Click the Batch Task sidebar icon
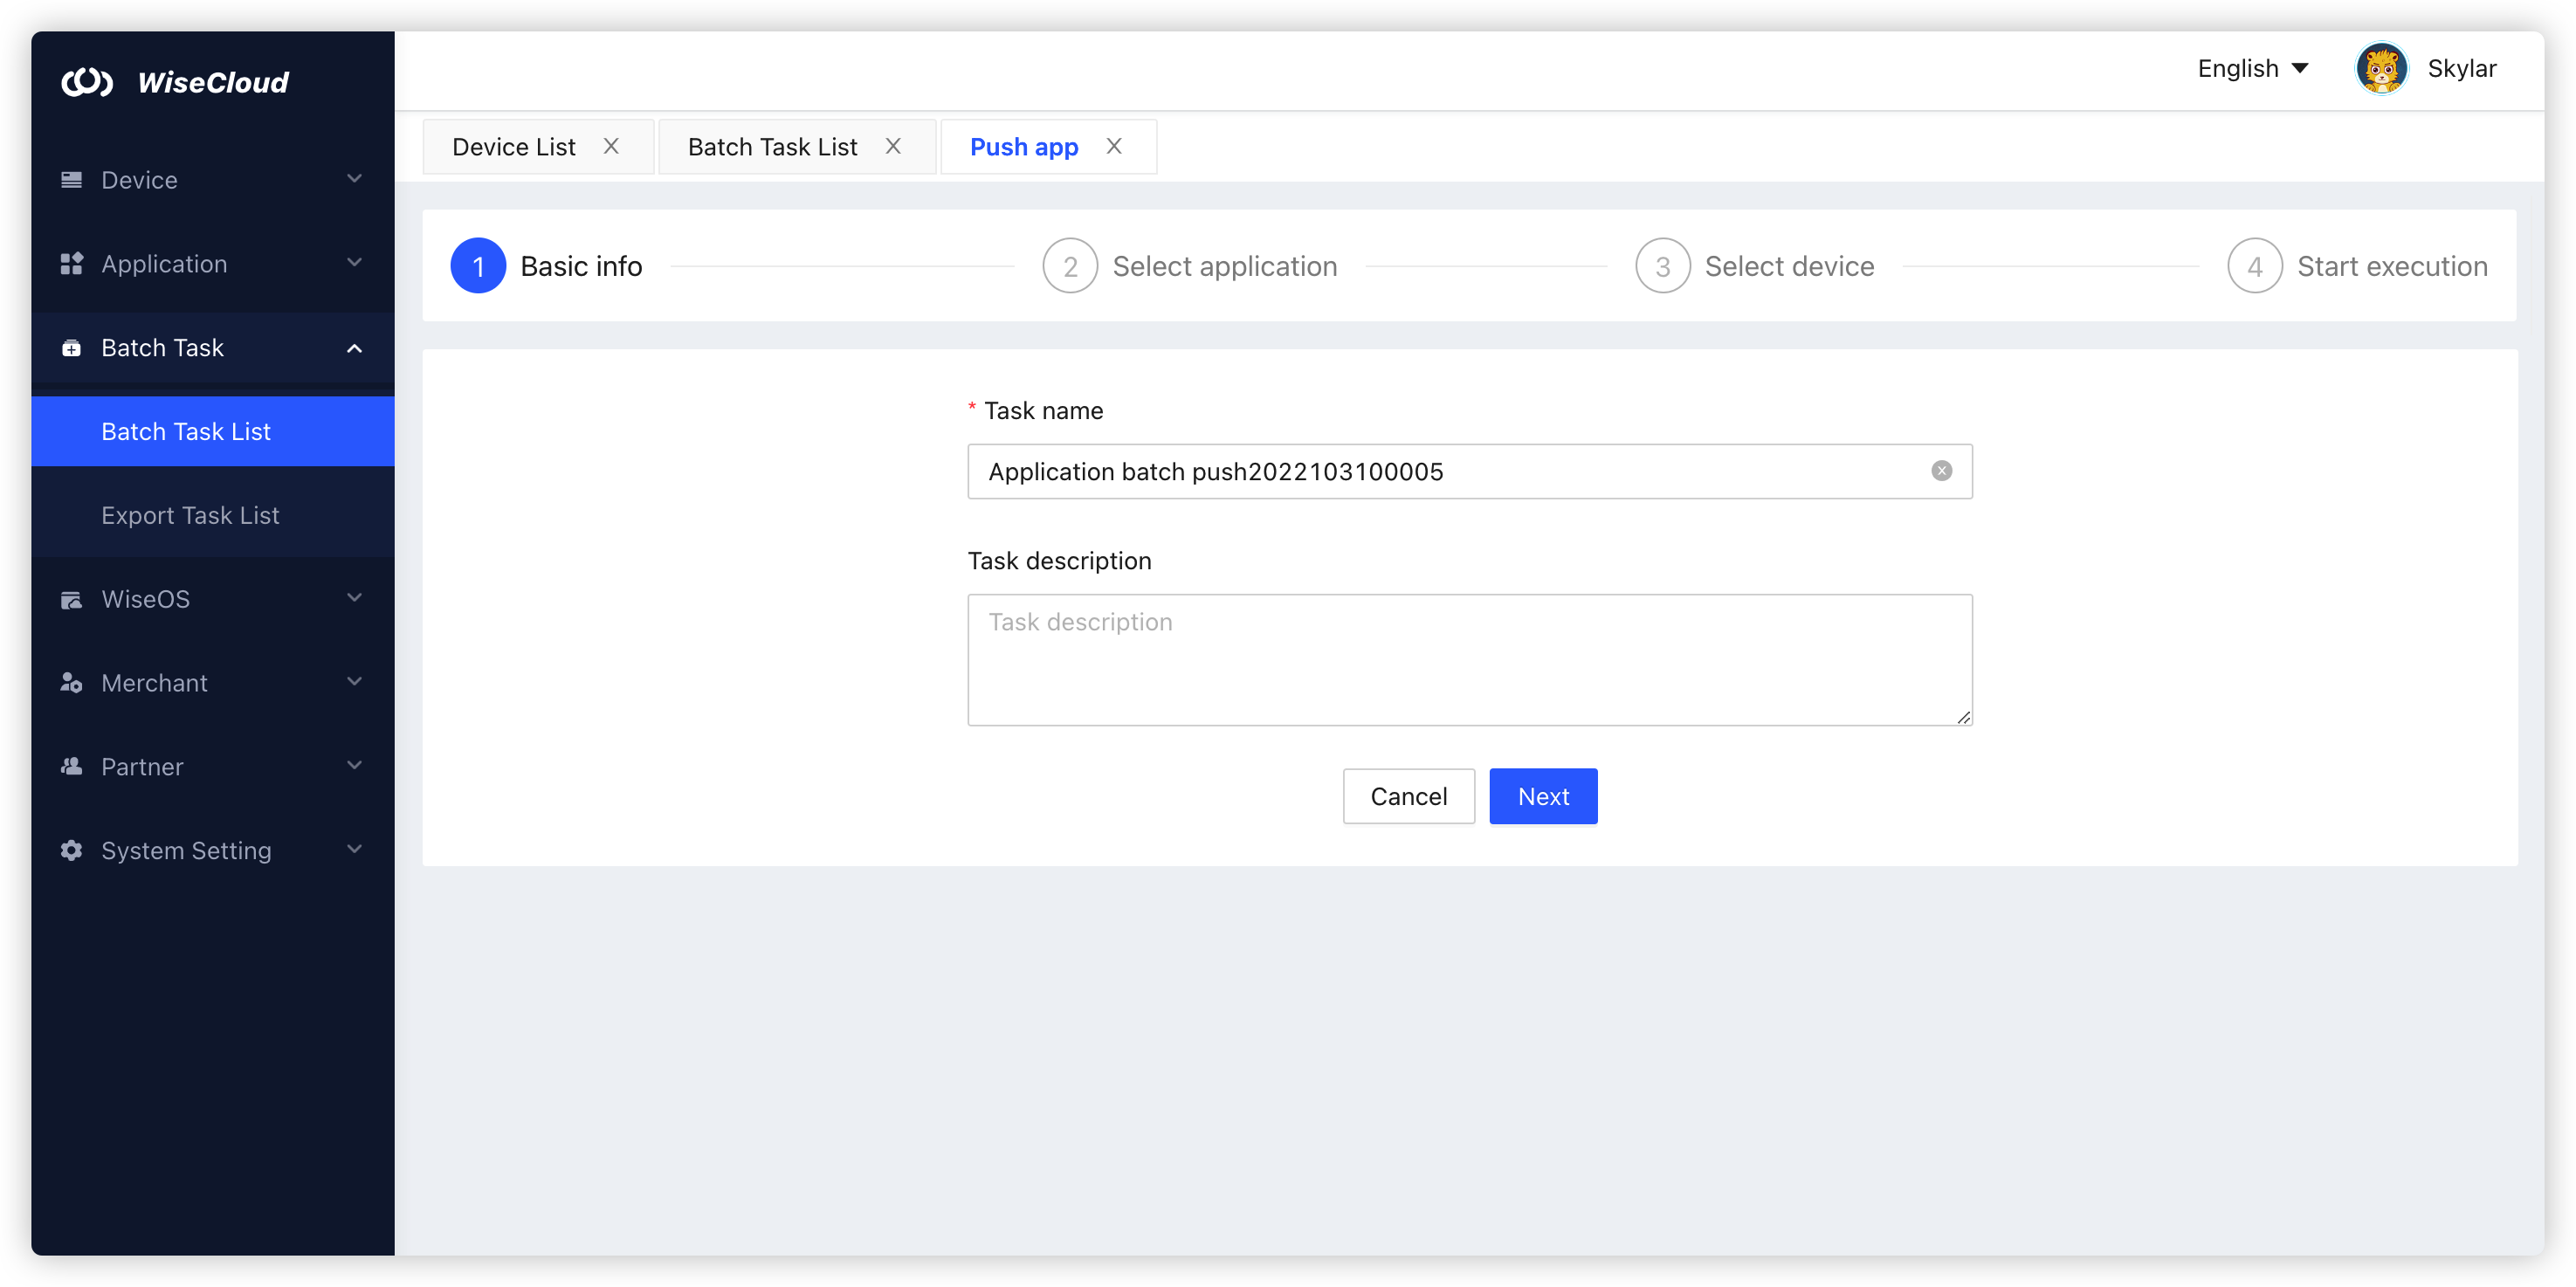The image size is (2576, 1287). [71, 347]
